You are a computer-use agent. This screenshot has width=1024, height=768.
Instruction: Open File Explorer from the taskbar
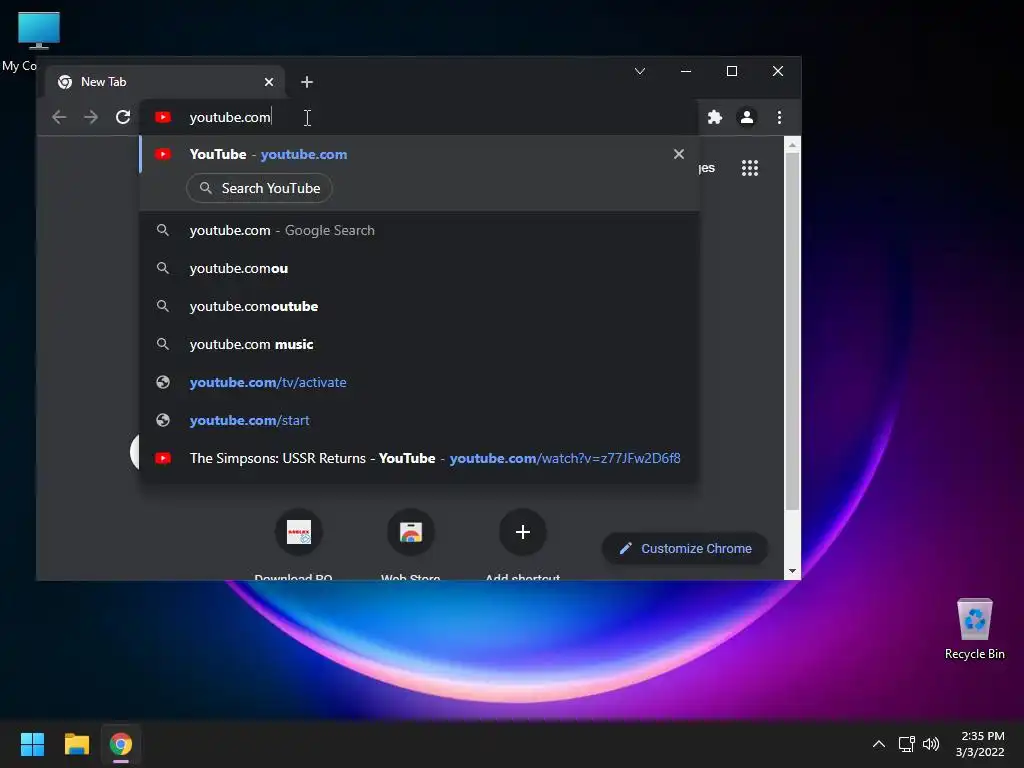click(76, 744)
